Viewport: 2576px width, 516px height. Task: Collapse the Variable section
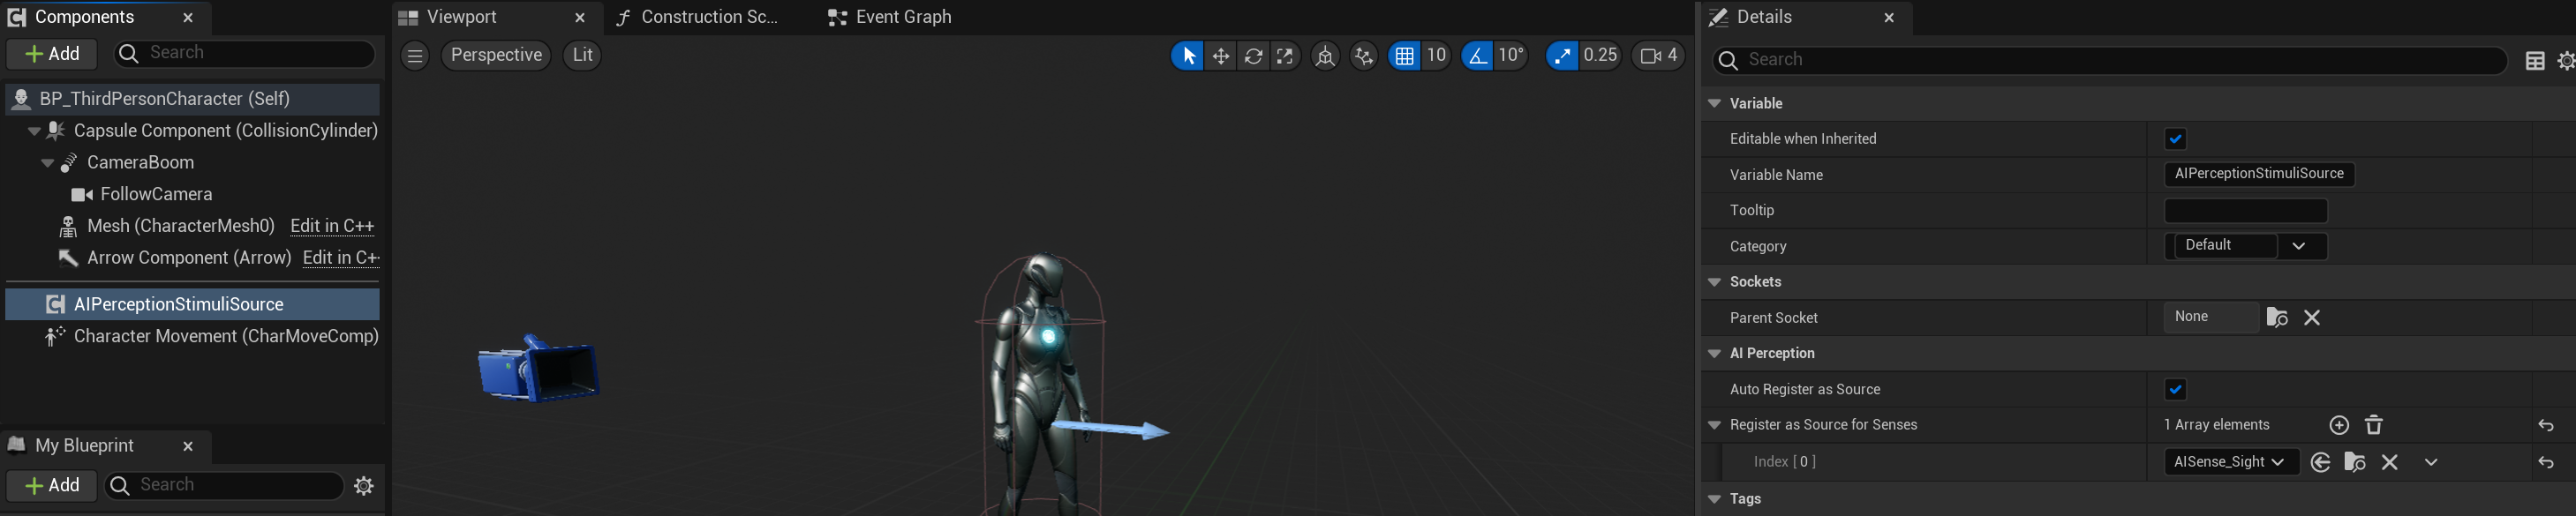pyautogui.click(x=1714, y=104)
